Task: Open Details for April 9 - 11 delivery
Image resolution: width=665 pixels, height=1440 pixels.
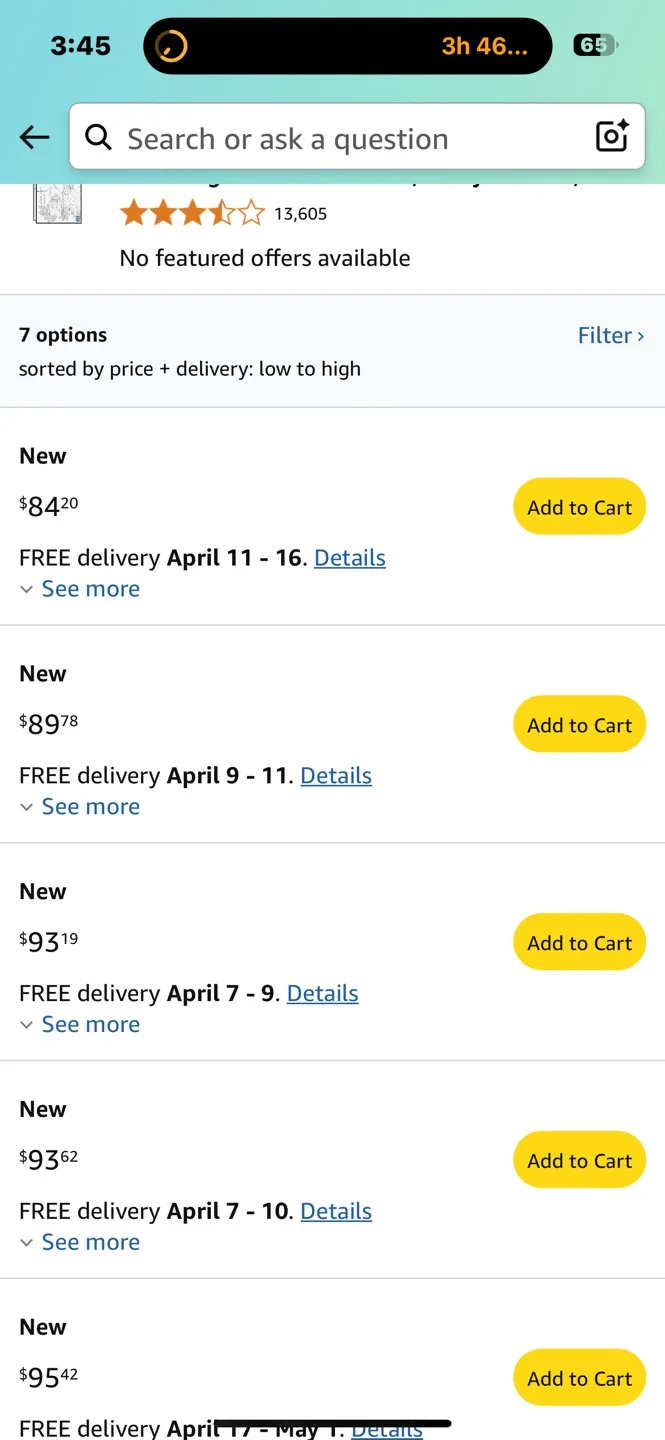Action: pos(336,776)
